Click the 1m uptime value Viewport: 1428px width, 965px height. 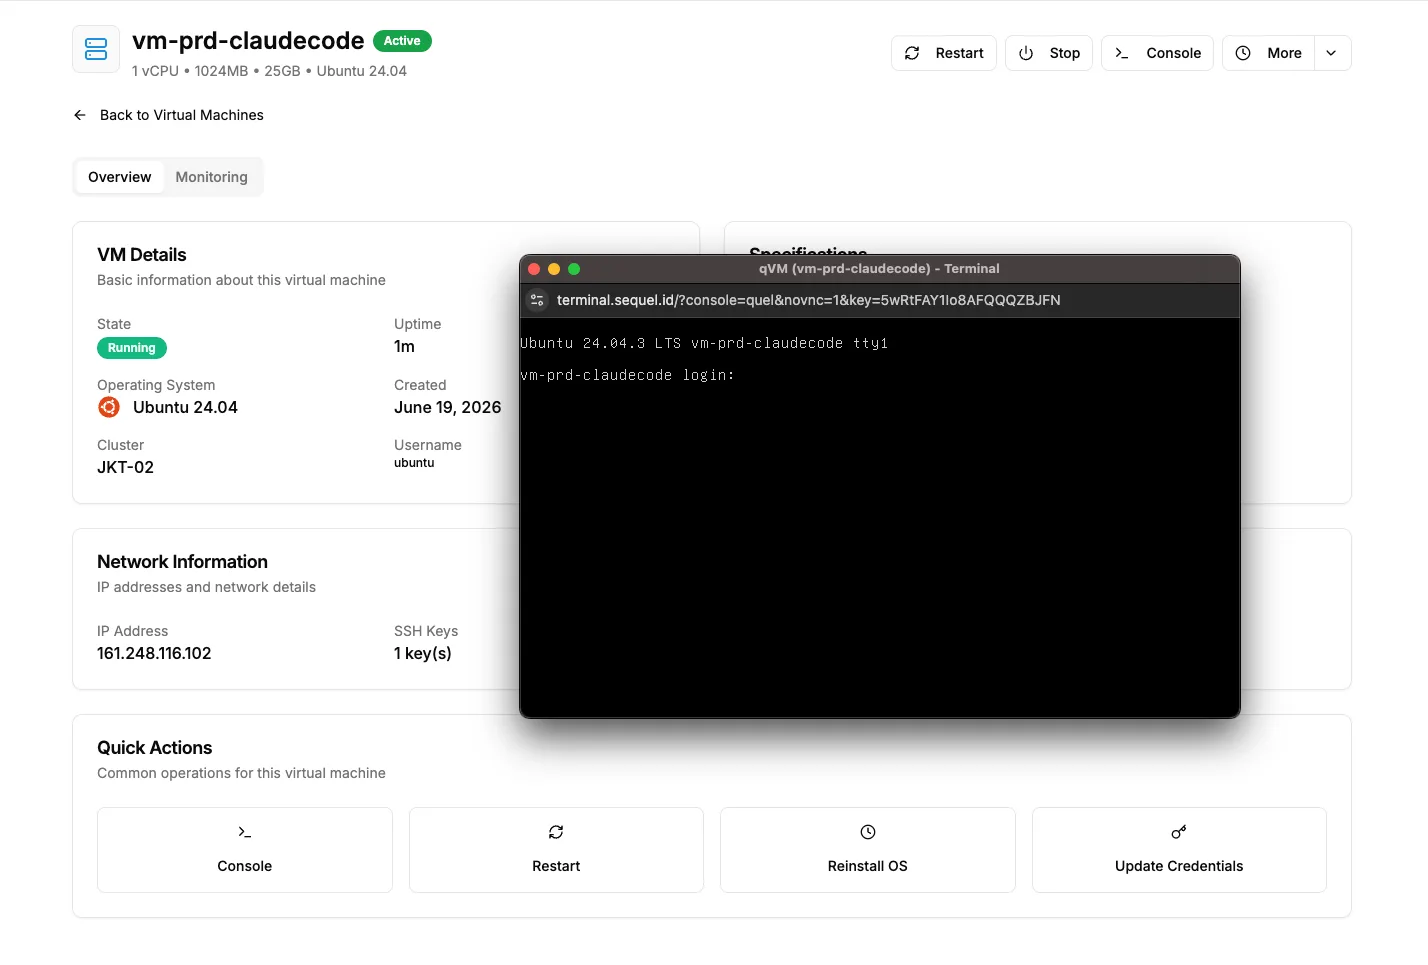404,346
